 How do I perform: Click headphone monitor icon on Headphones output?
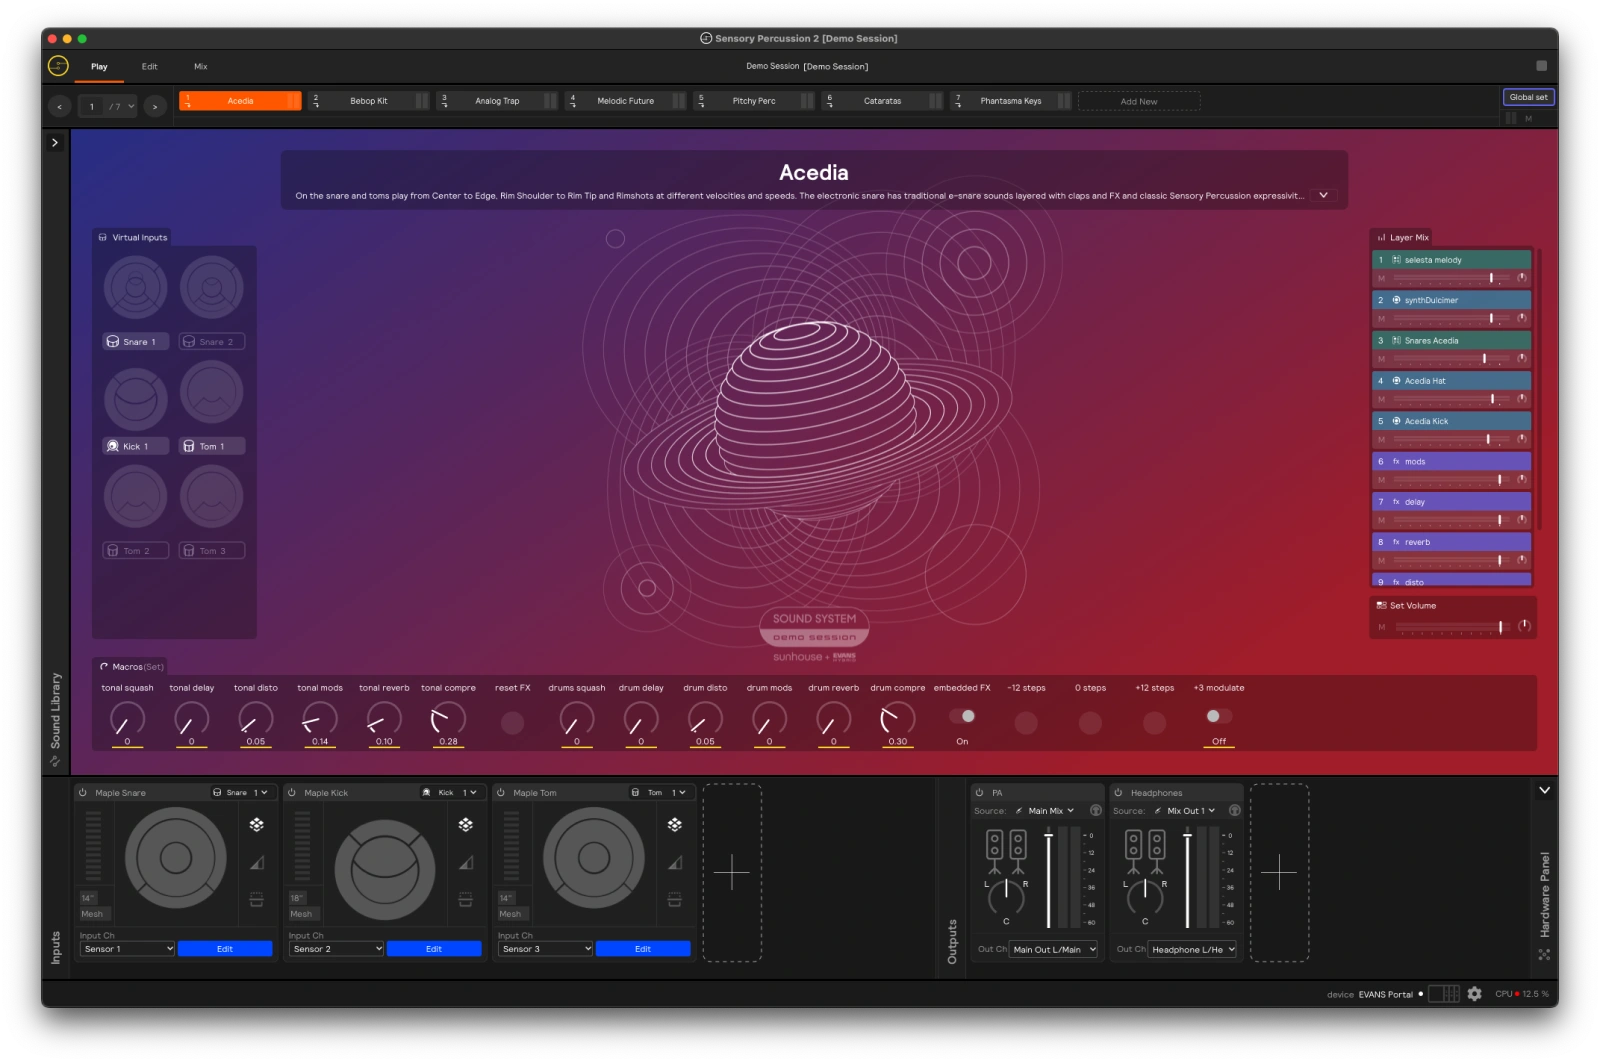click(1235, 811)
